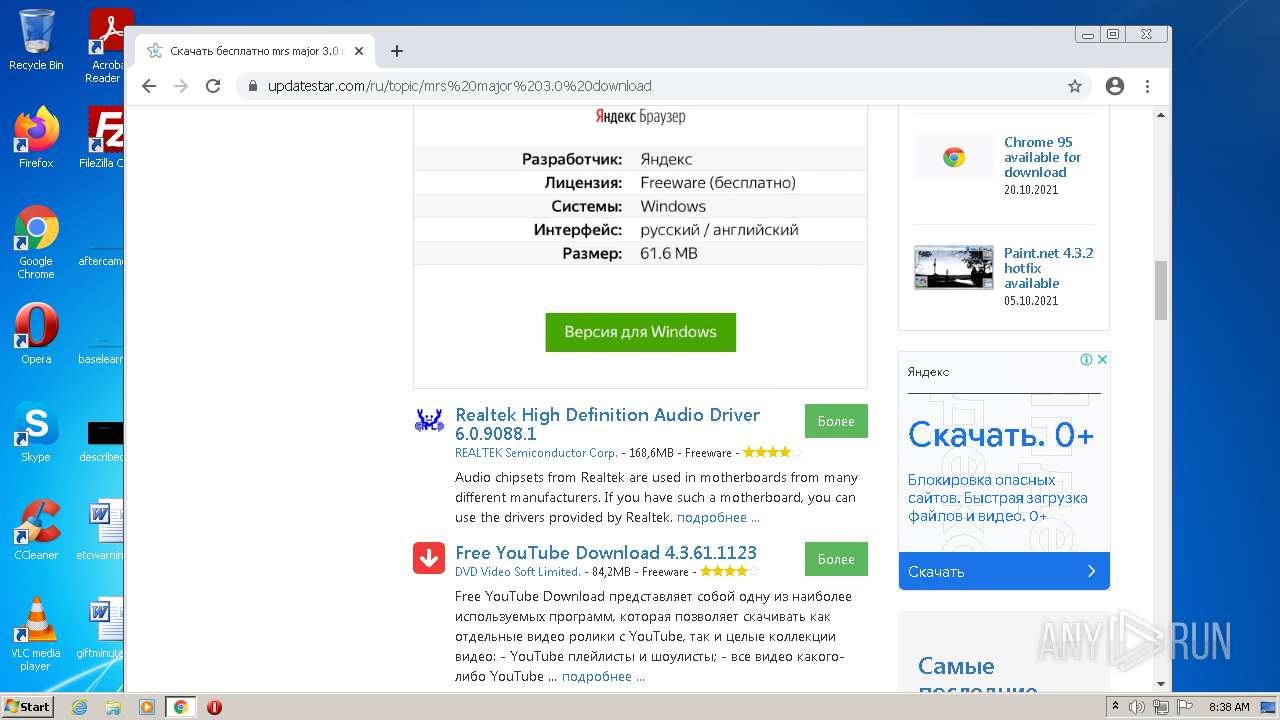This screenshot has width=1280, height=720.
Task: Open Free YouTube Download 4.3.61.1123 title link
Action: point(606,552)
